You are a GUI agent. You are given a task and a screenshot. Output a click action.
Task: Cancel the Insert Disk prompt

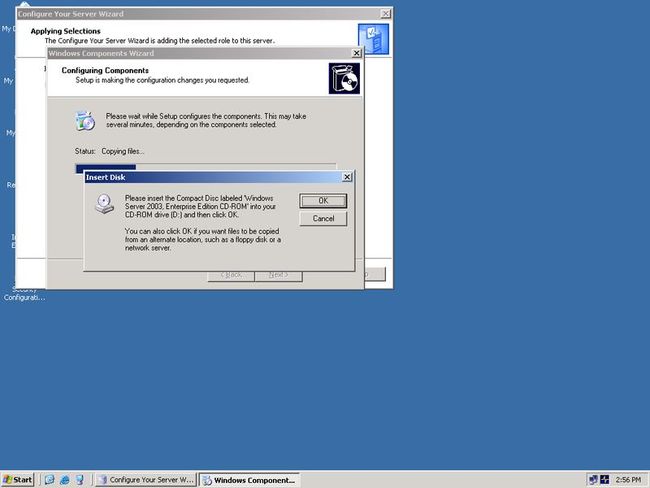click(x=323, y=219)
